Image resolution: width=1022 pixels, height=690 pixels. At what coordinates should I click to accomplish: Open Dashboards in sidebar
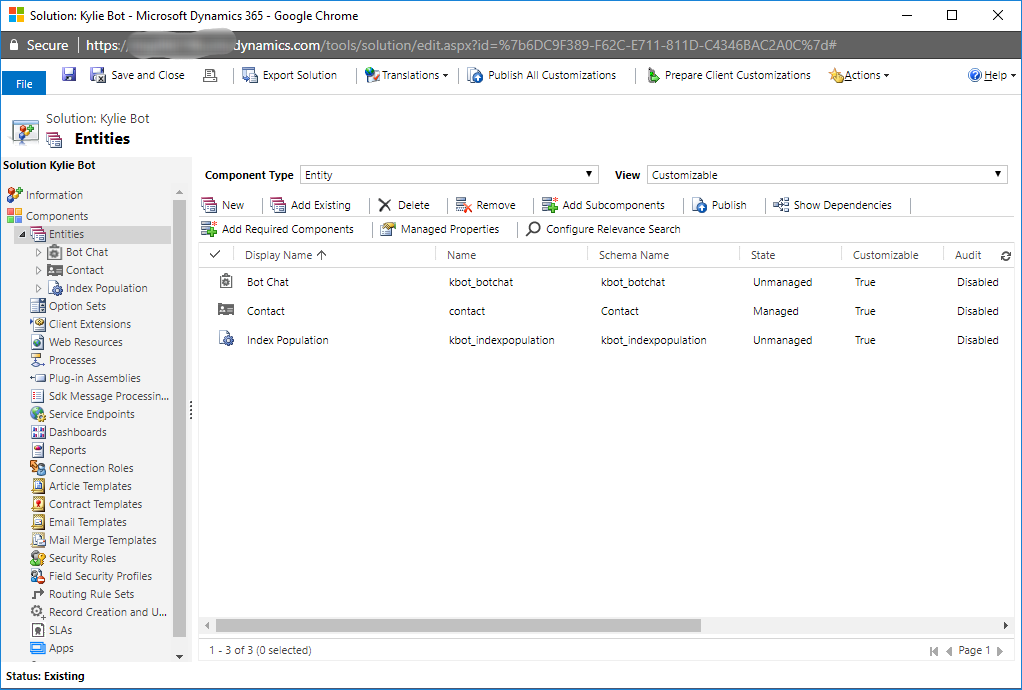coord(68,432)
